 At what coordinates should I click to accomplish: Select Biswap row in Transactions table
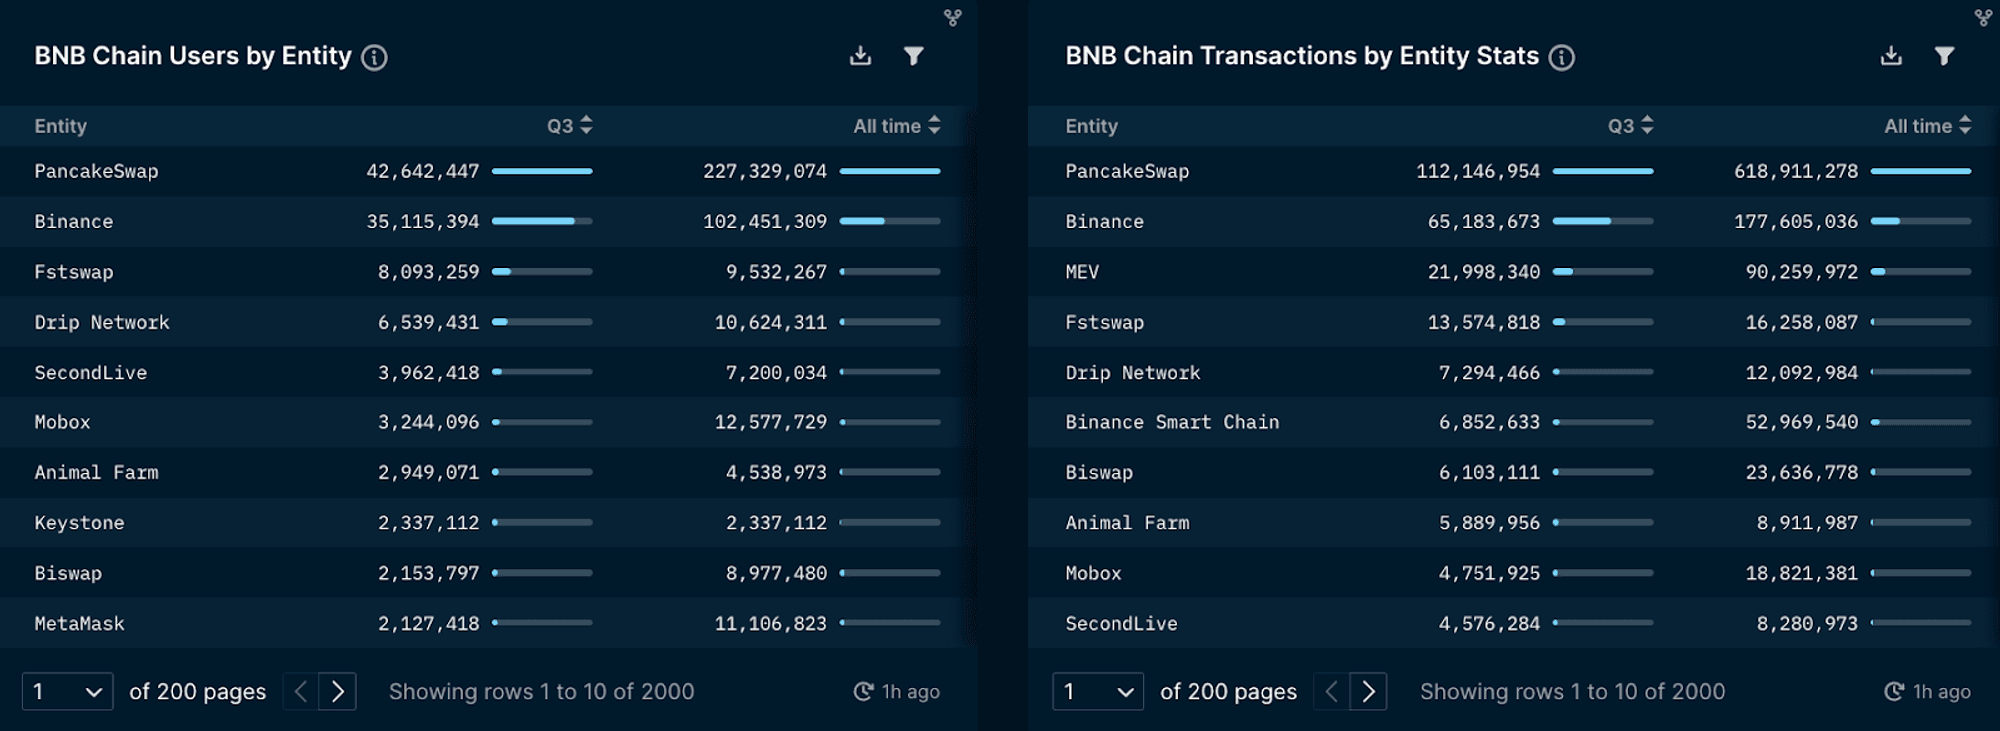tap(1514, 472)
